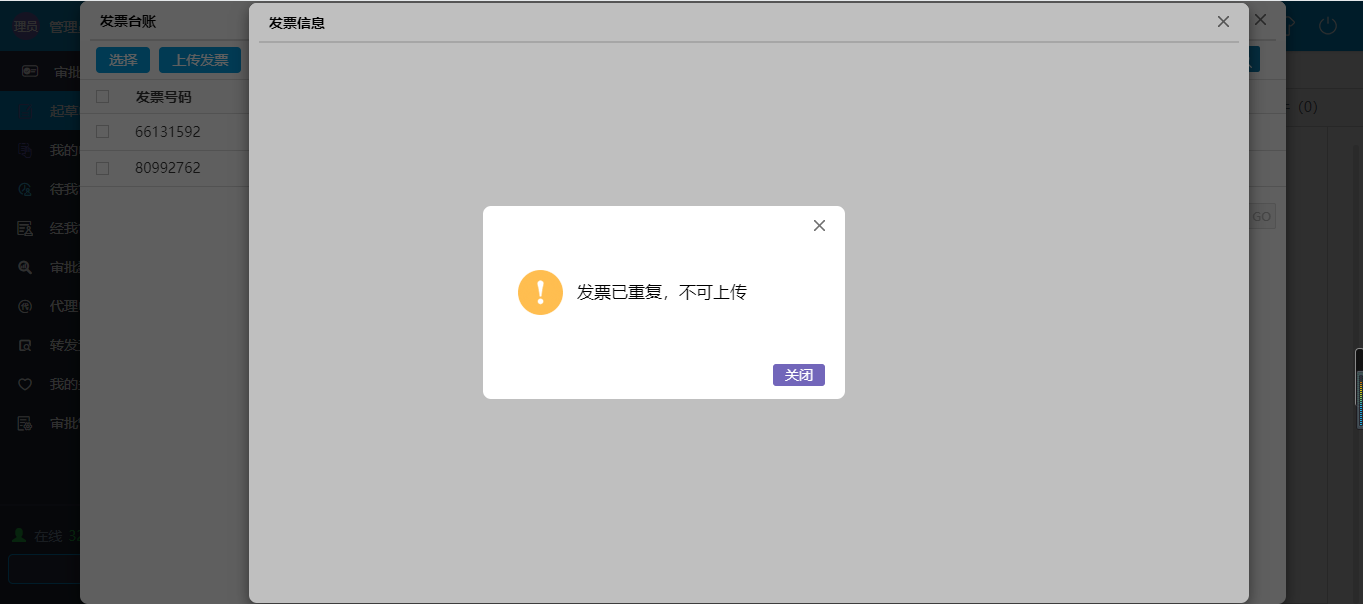Select the highlighted 起草 menu item
1363x604 pixels.
point(60,111)
